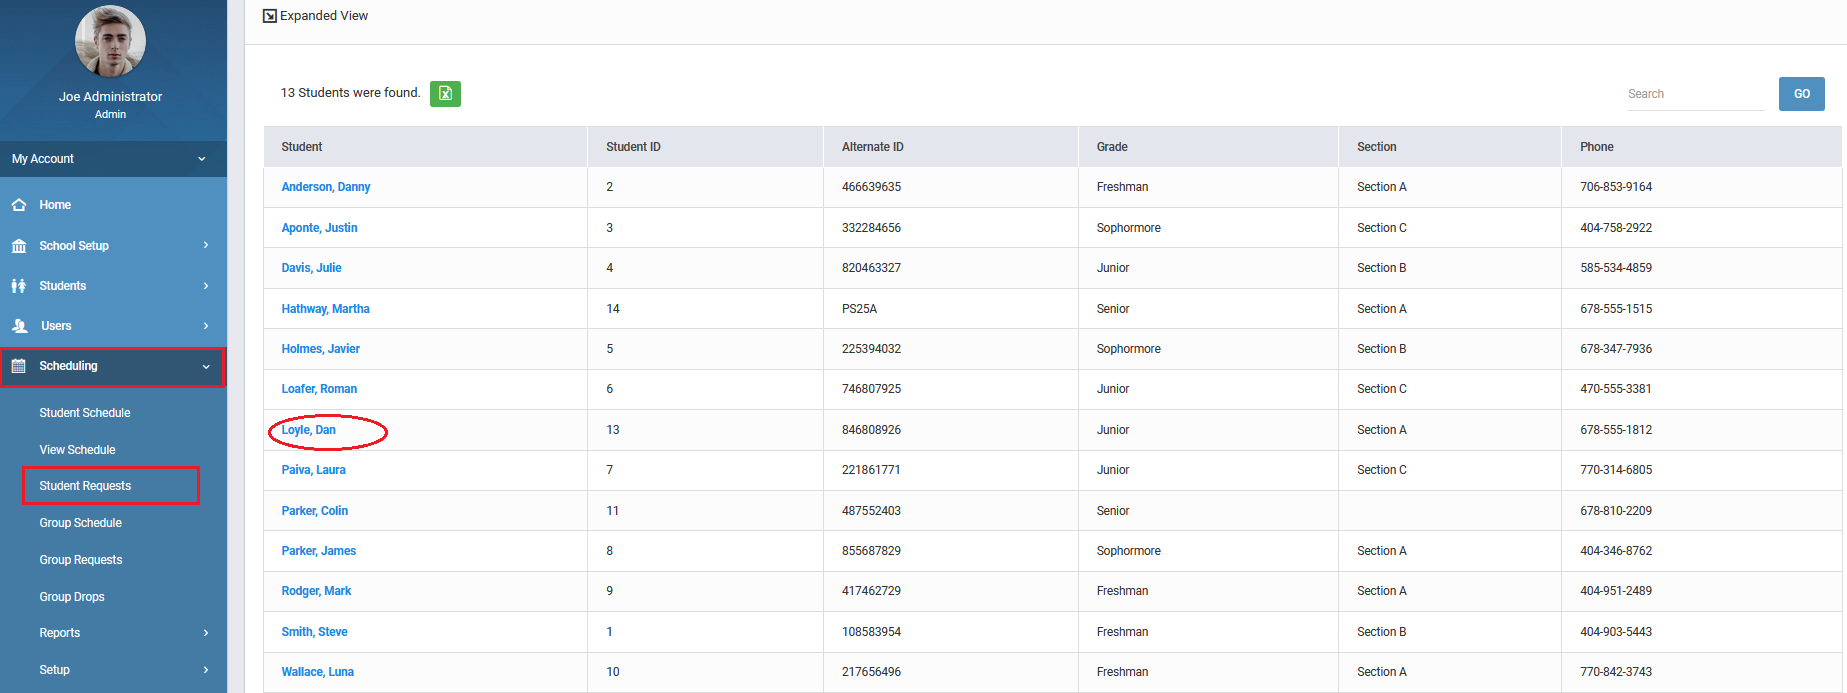This screenshot has height=693, width=1847.
Task: Open student Holmes, Javier
Action: pyautogui.click(x=320, y=349)
